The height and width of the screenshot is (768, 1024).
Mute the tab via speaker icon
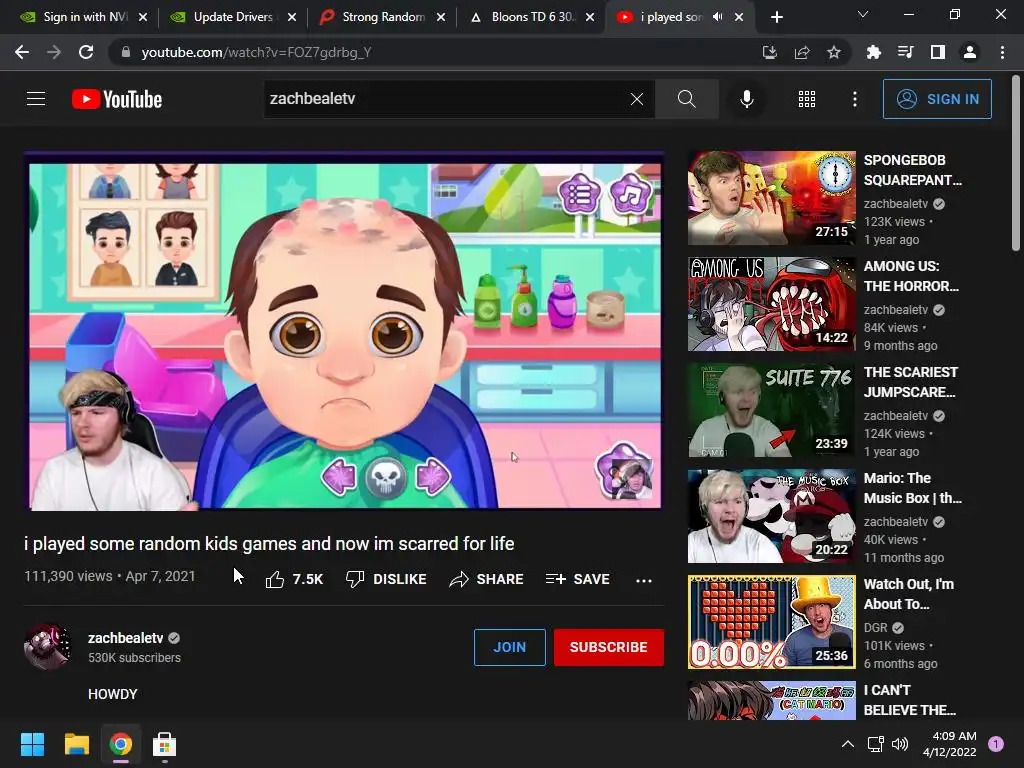tap(718, 17)
